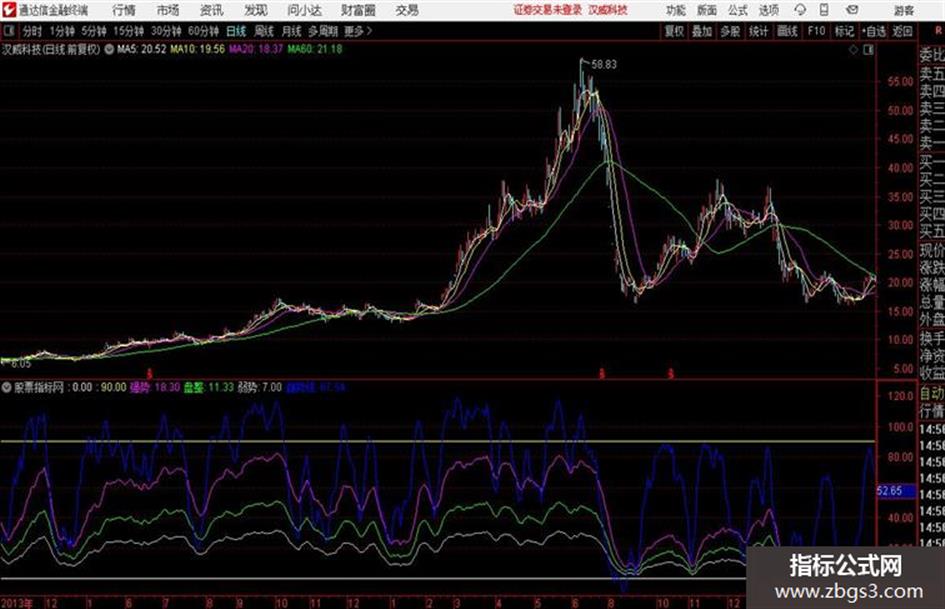Viewport: 945px width, 609px height.
Task: Switch to 15分钟 period
Action: 128,31
